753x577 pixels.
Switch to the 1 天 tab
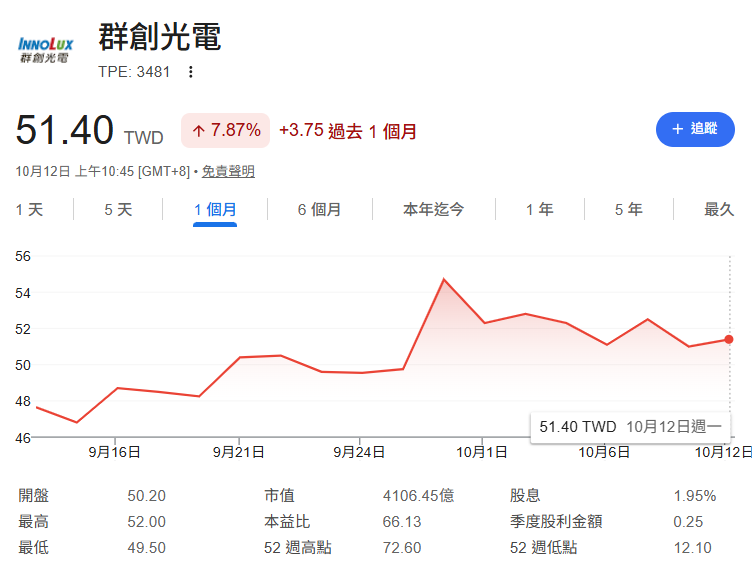click(x=29, y=210)
